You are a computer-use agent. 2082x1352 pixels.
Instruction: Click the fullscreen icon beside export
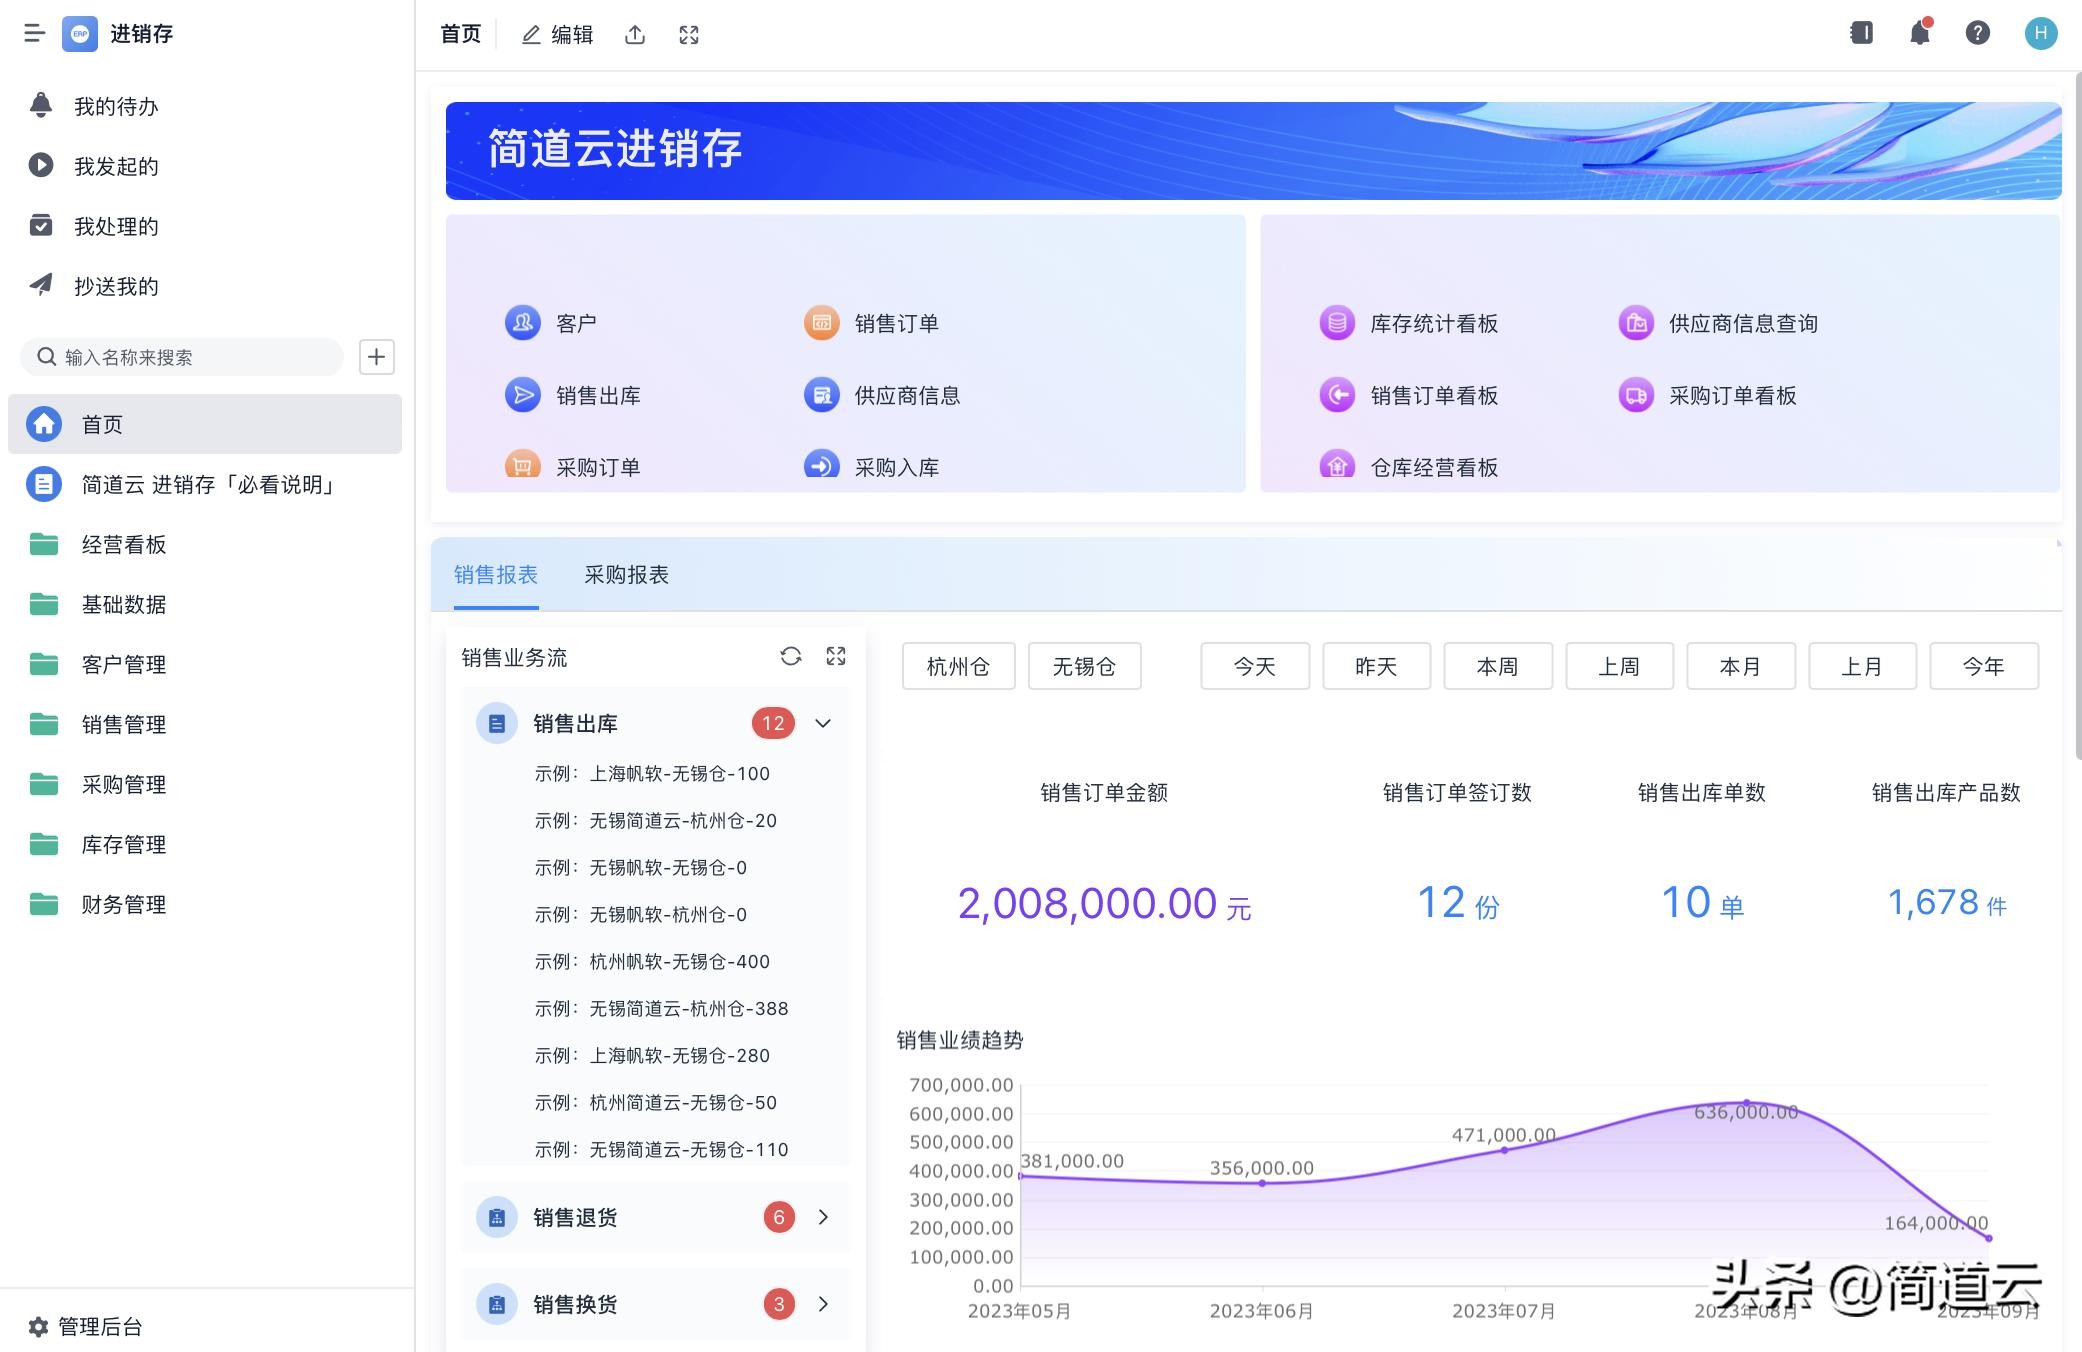[x=689, y=35]
